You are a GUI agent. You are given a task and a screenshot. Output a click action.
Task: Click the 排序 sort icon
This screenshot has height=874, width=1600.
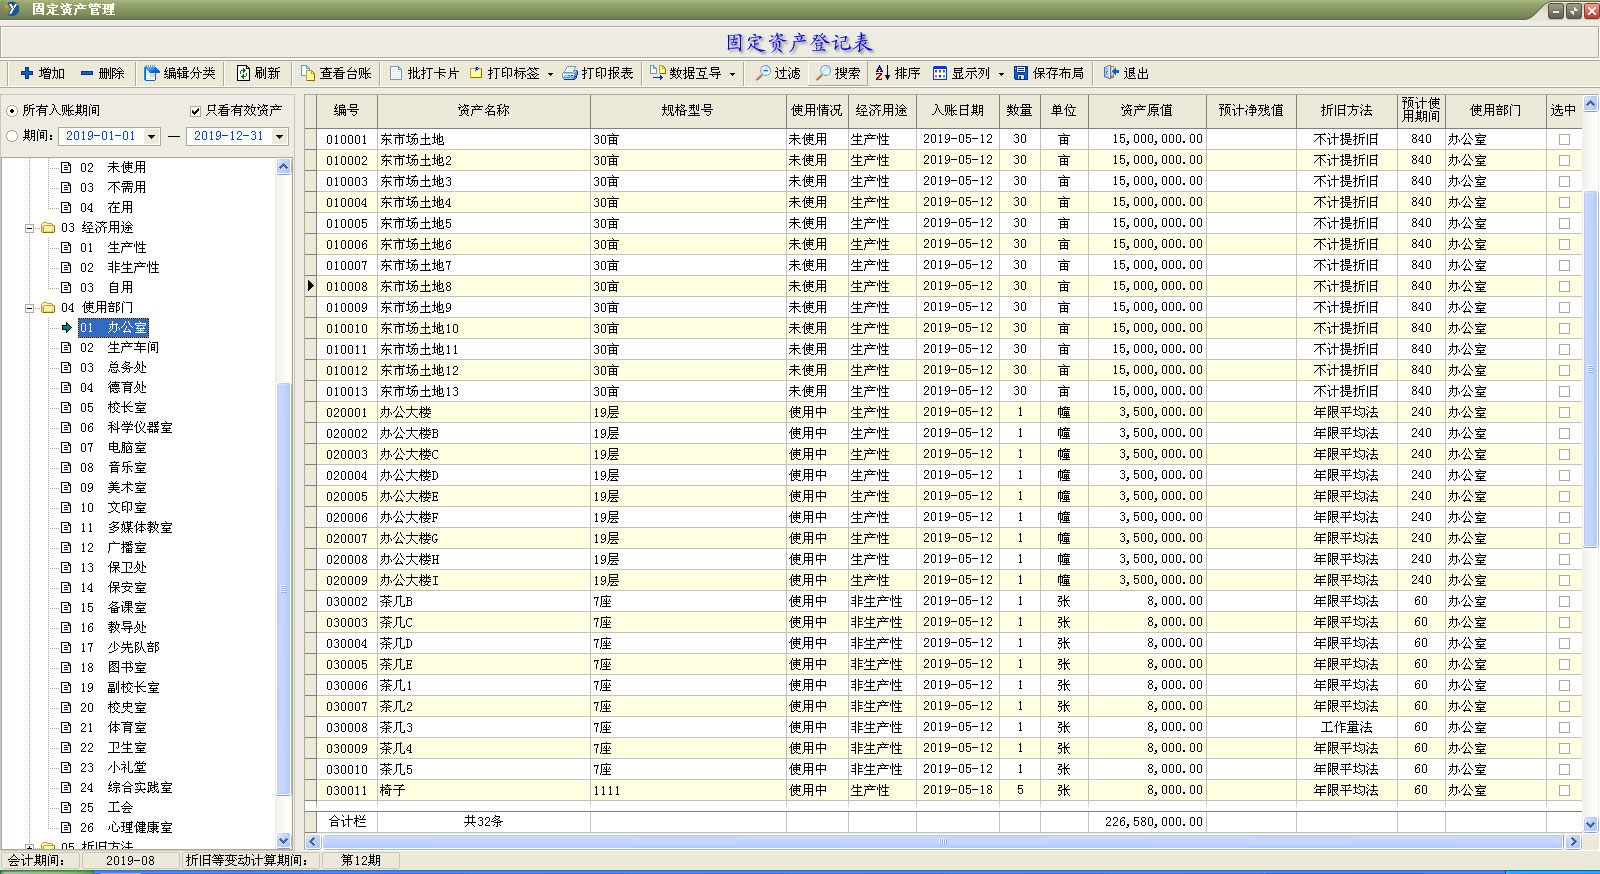(x=883, y=73)
